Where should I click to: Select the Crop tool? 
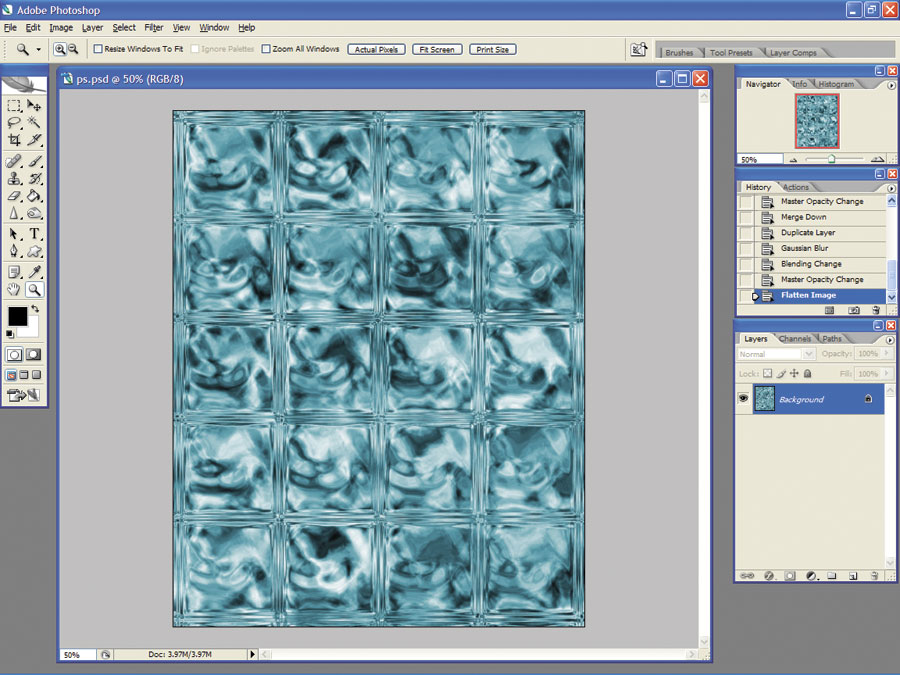click(14, 139)
